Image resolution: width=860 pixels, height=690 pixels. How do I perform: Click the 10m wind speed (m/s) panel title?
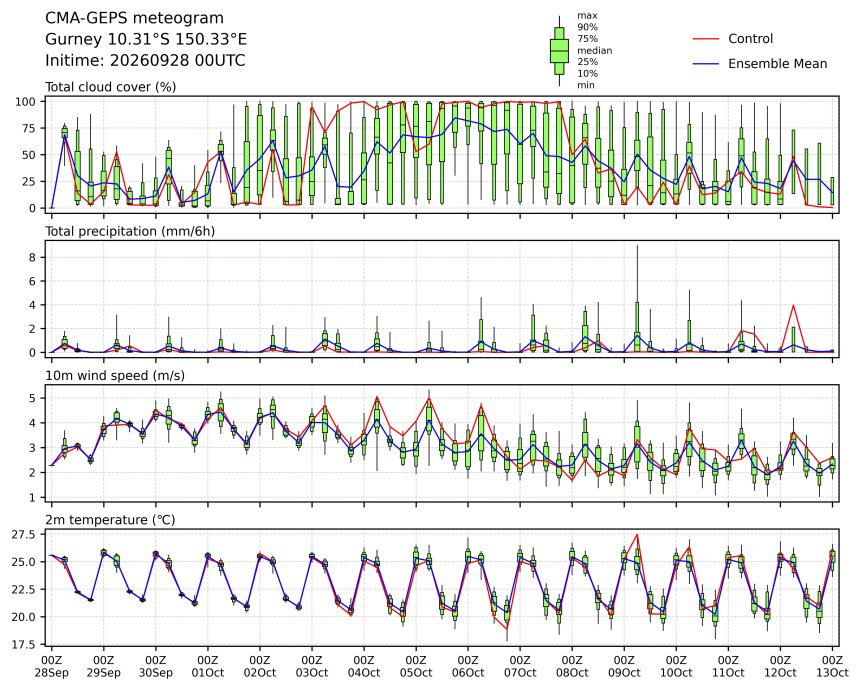pyautogui.click(x=115, y=376)
